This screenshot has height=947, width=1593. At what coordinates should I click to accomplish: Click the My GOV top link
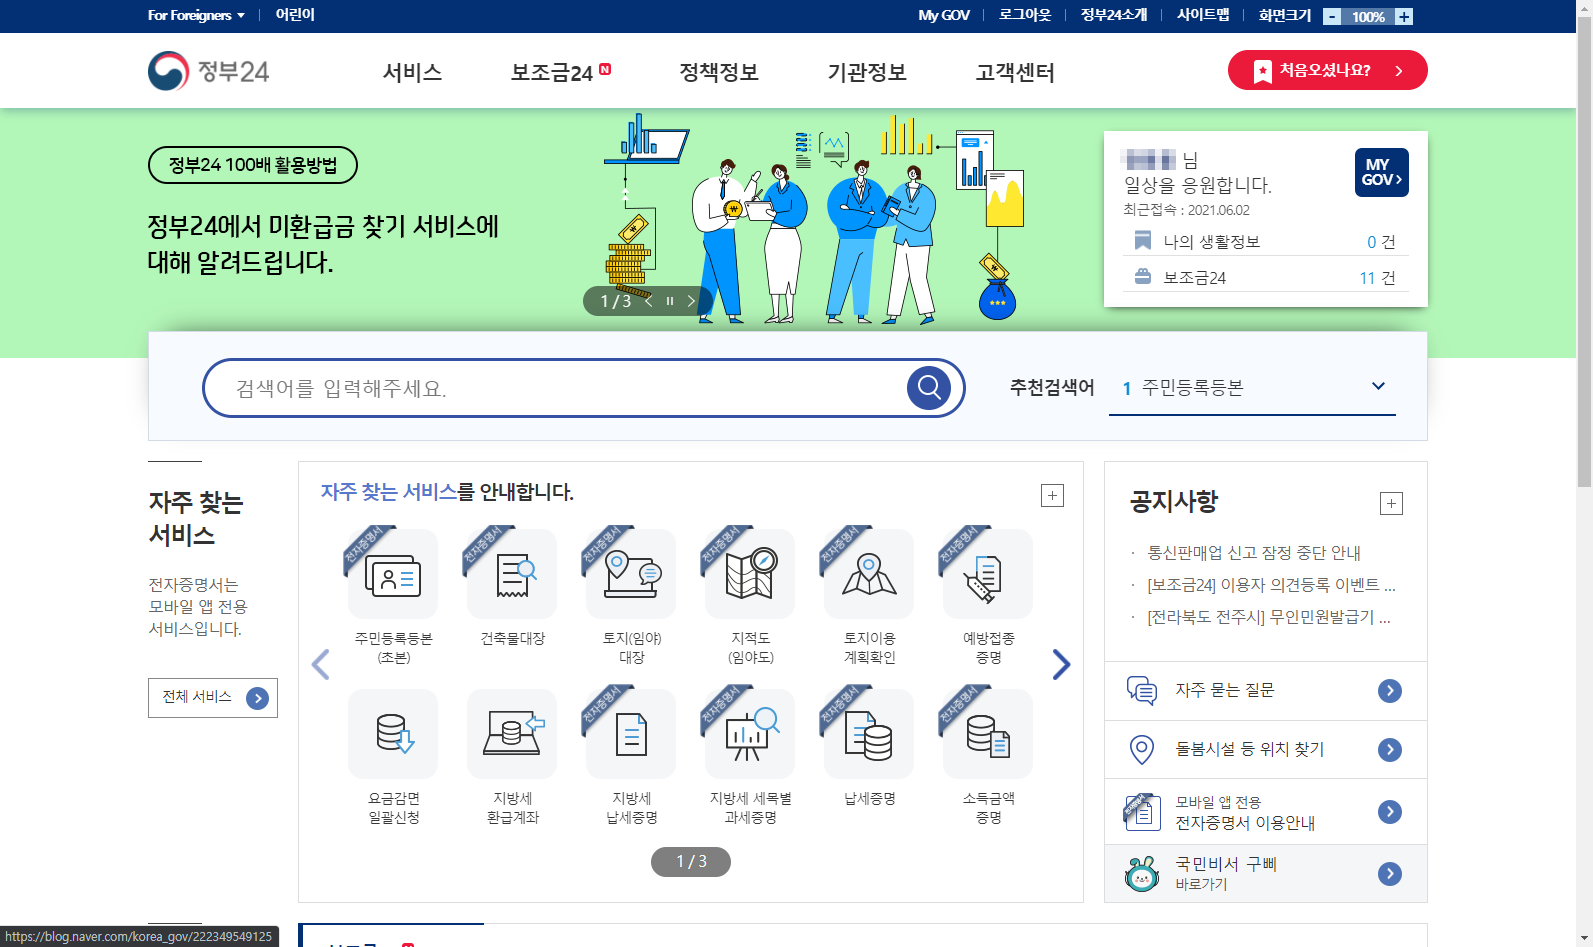click(944, 15)
